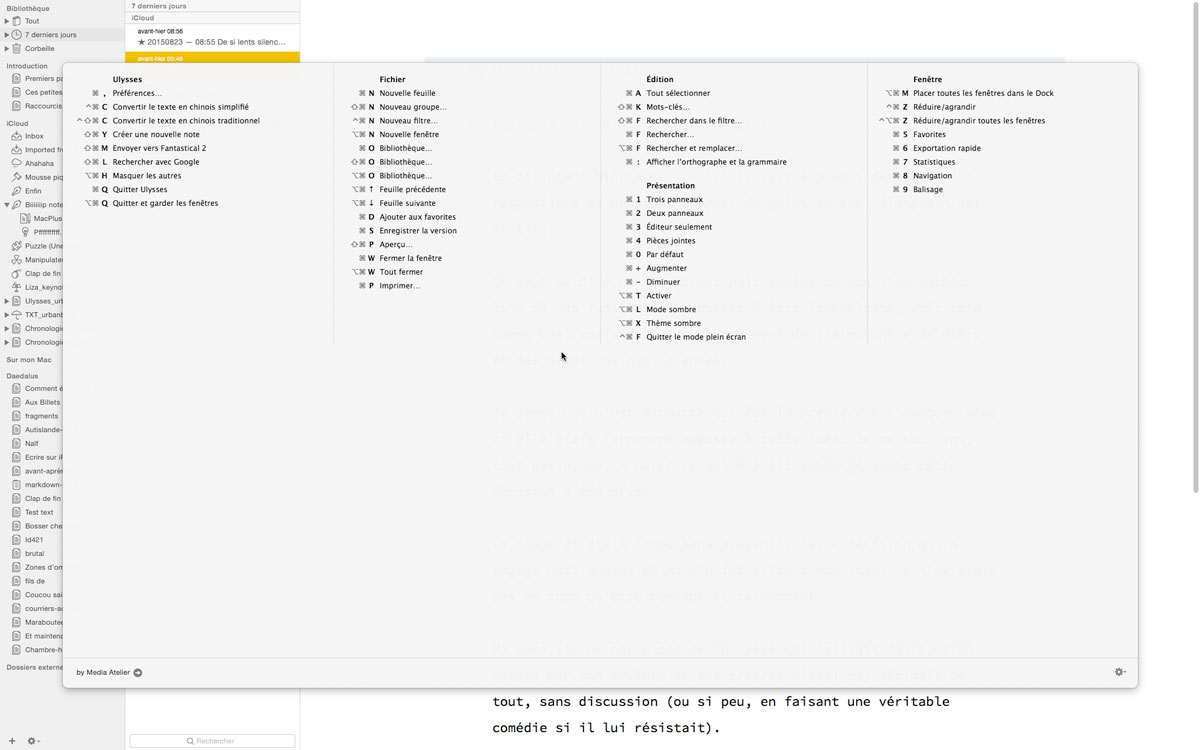Viewport: 1200px width, 750px height.
Task: Click the document icon beside Premiers pa
Action: click(17, 79)
